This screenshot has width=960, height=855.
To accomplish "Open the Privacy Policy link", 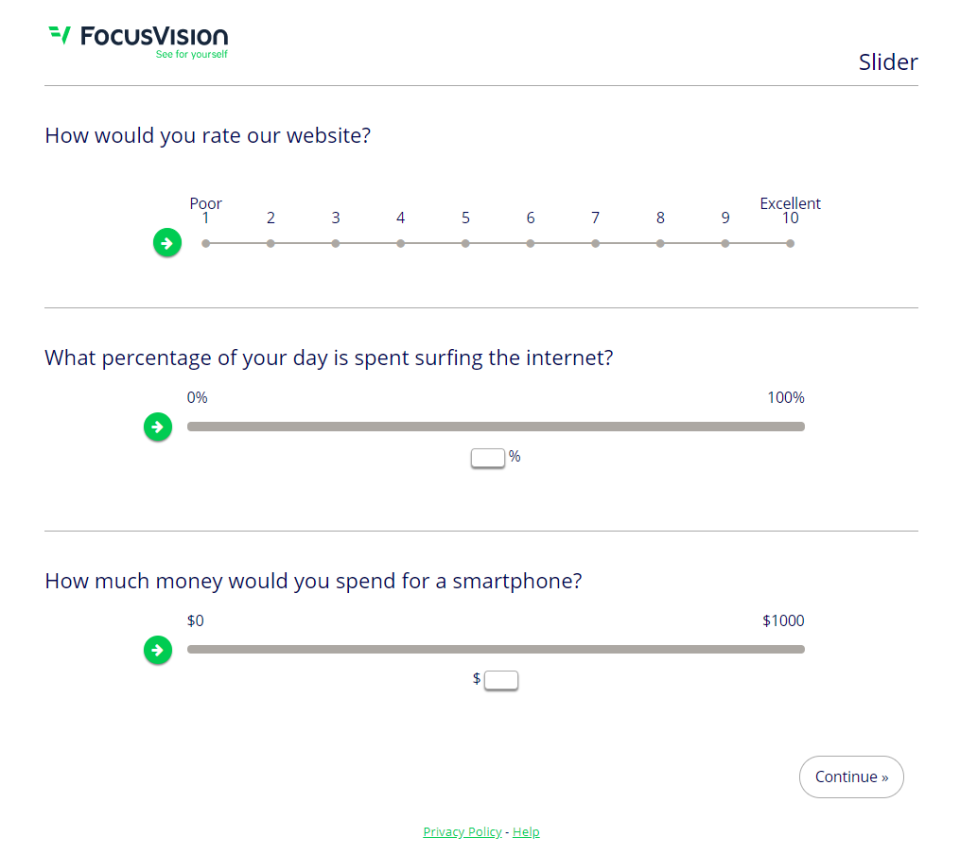I will 462,832.
